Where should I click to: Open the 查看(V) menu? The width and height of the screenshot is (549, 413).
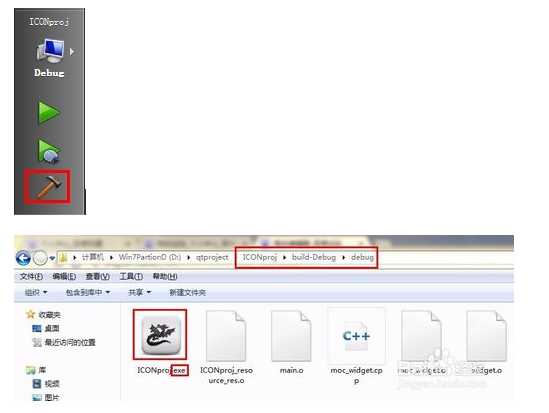tap(98, 277)
